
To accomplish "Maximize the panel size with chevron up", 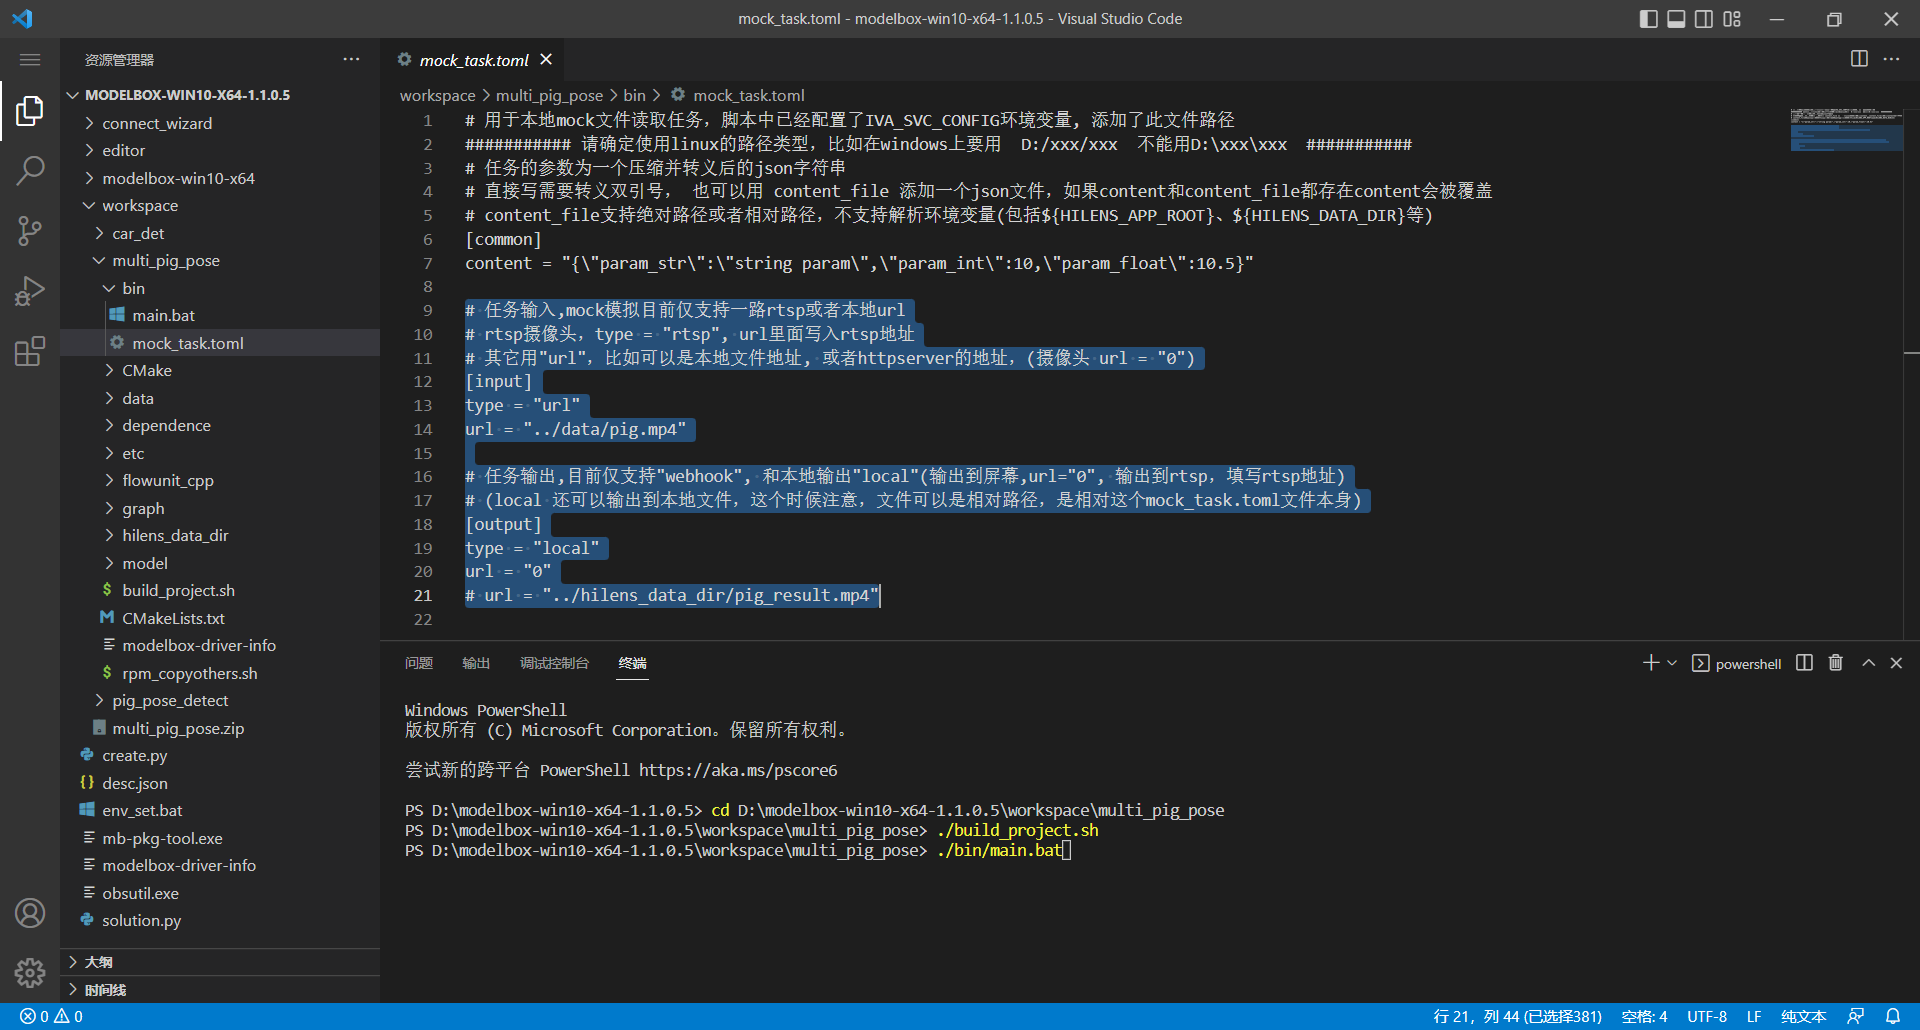I will 1868,663.
